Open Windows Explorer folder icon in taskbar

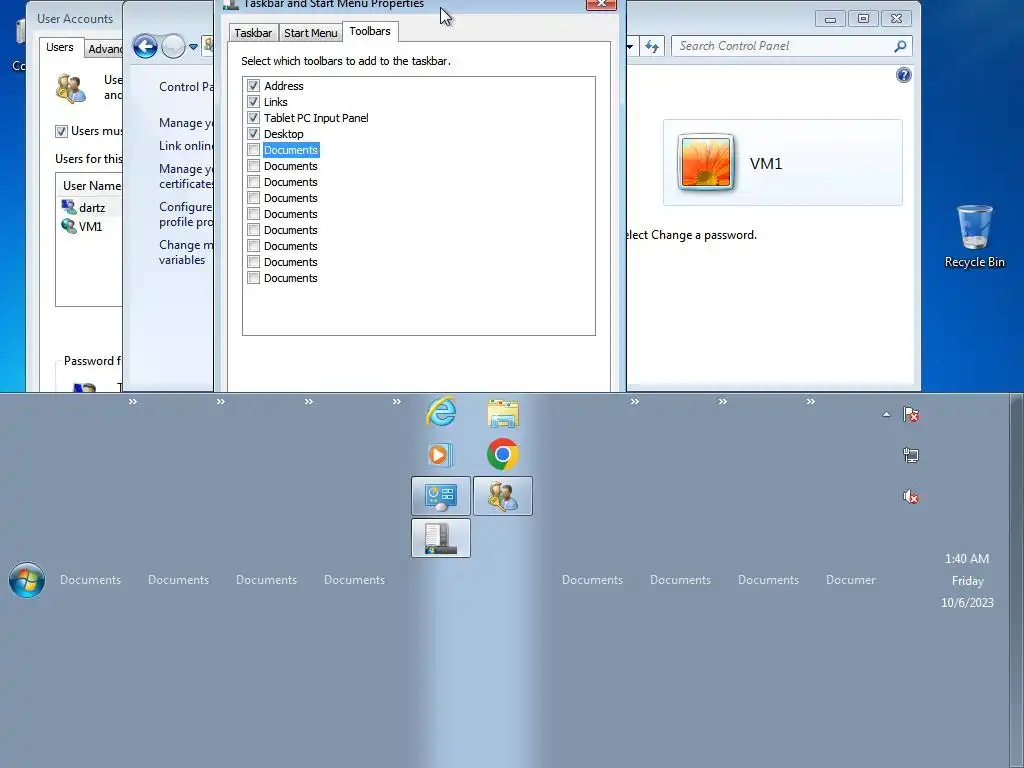click(503, 413)
